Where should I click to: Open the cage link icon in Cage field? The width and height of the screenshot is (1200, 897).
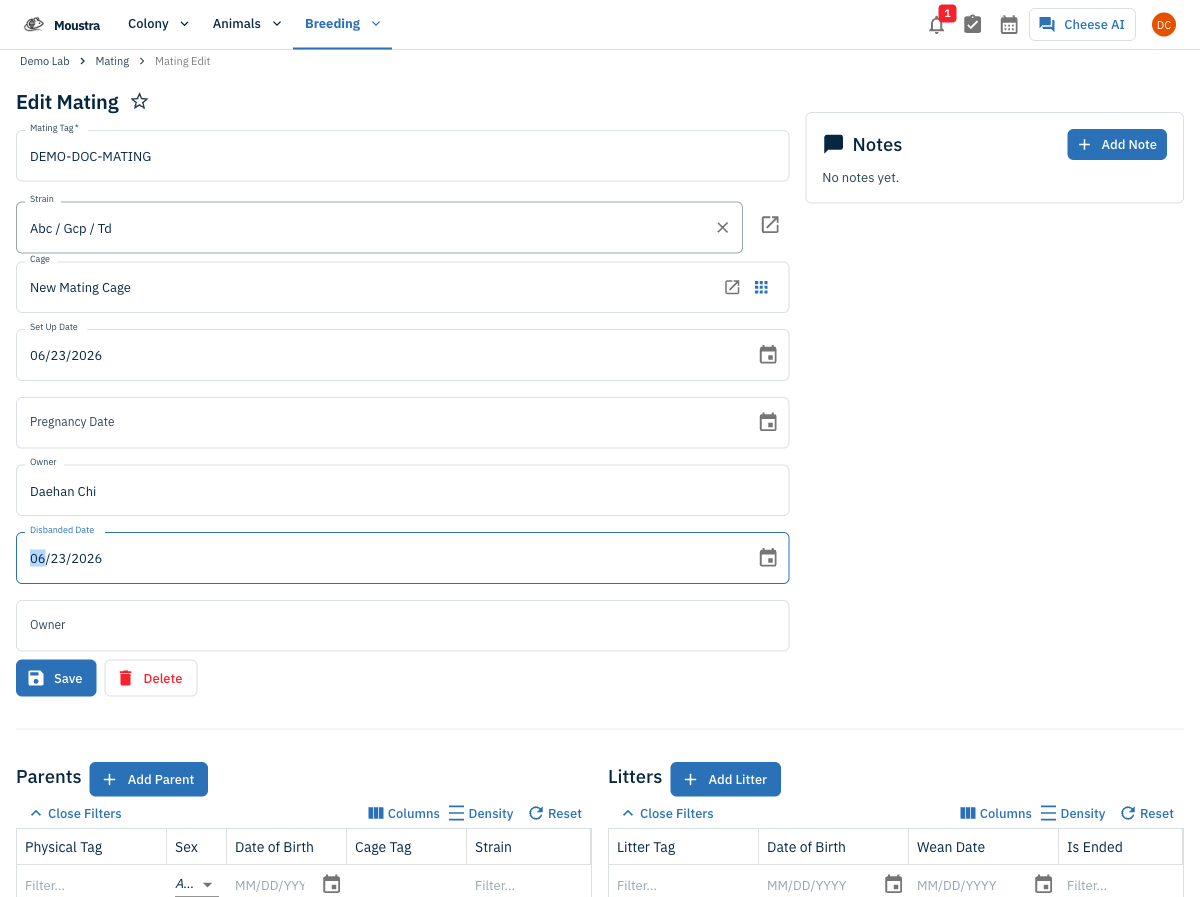click(x=732, y=287)
